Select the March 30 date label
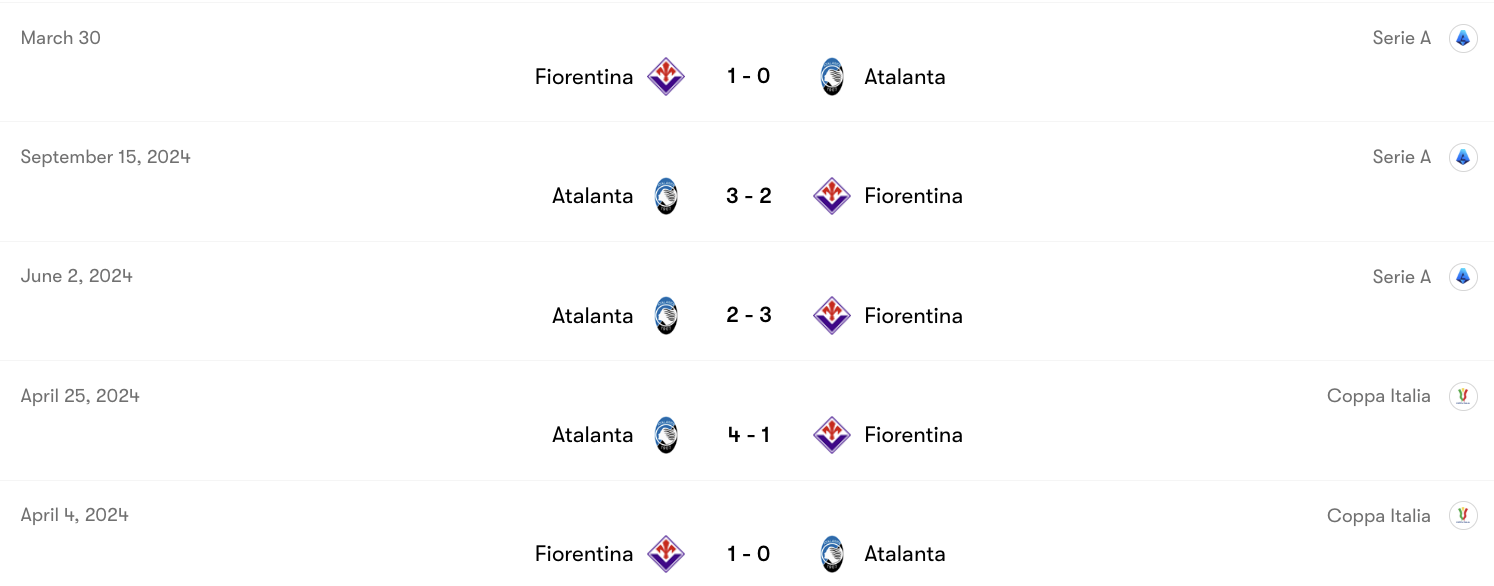The width and height of the screenshot is (1494, 586). coord(60,37)
